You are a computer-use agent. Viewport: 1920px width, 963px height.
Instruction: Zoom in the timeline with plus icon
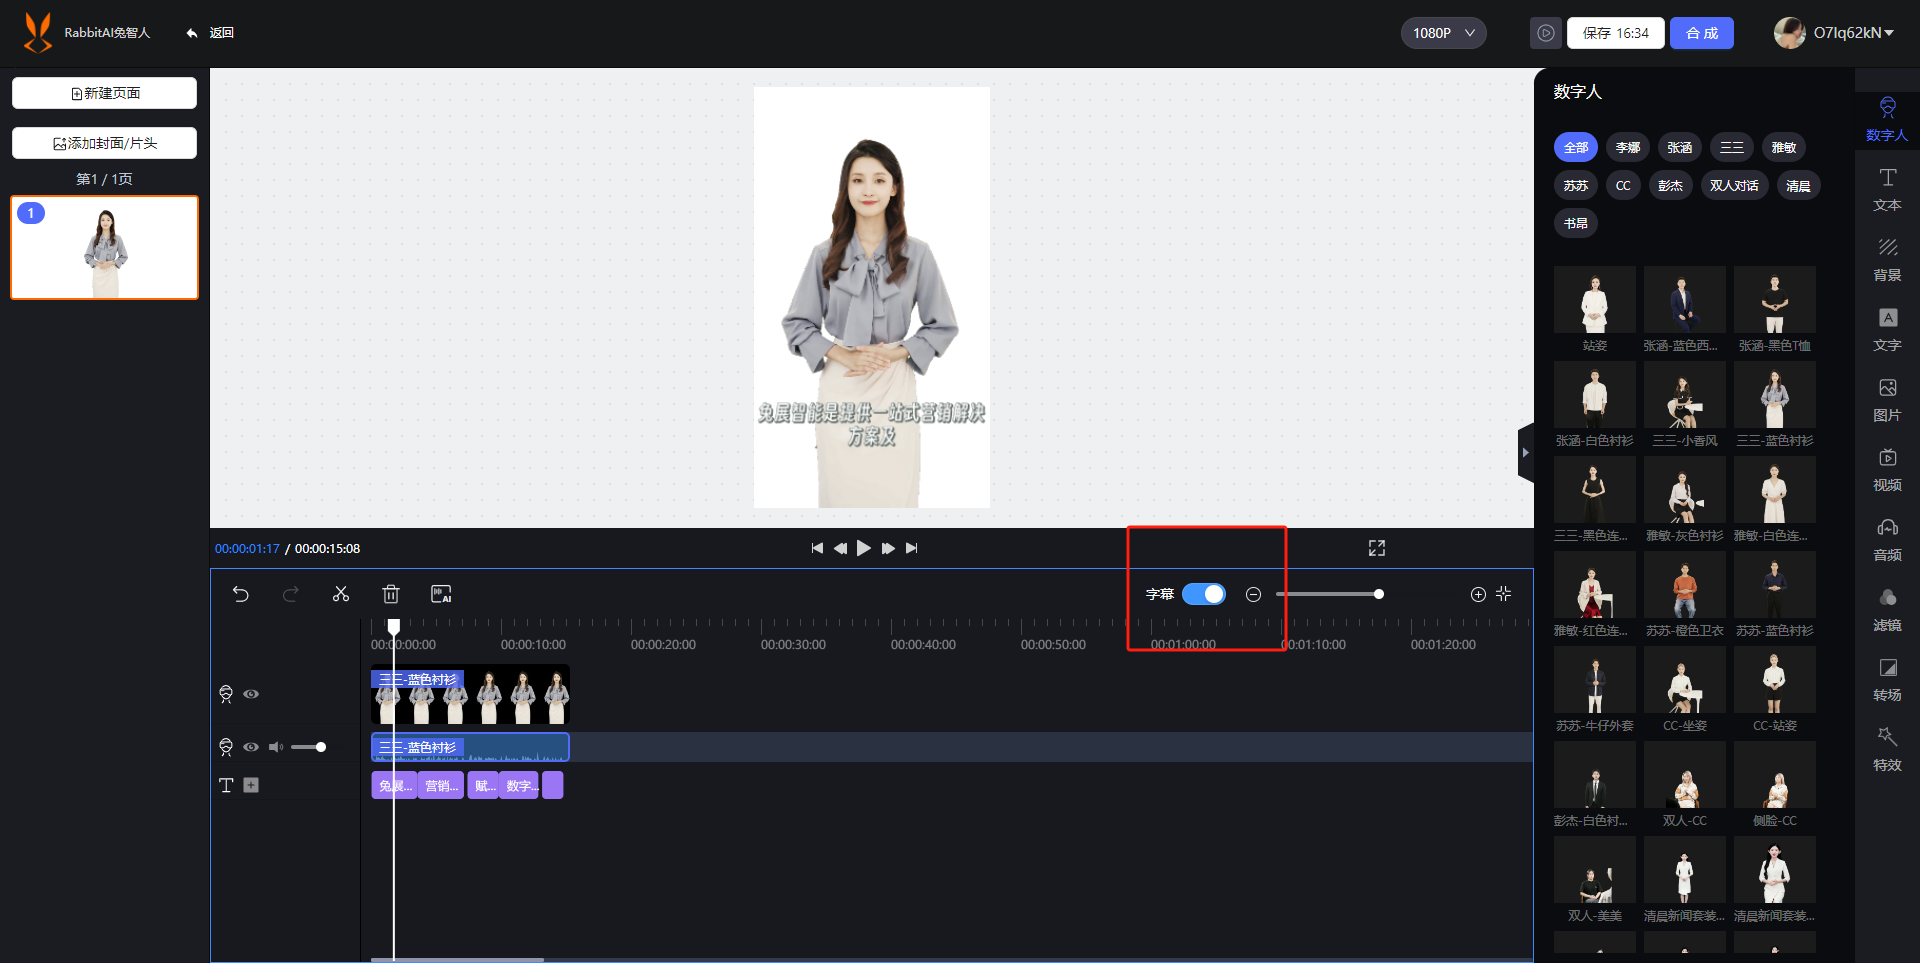click(x=1478, y=594)
